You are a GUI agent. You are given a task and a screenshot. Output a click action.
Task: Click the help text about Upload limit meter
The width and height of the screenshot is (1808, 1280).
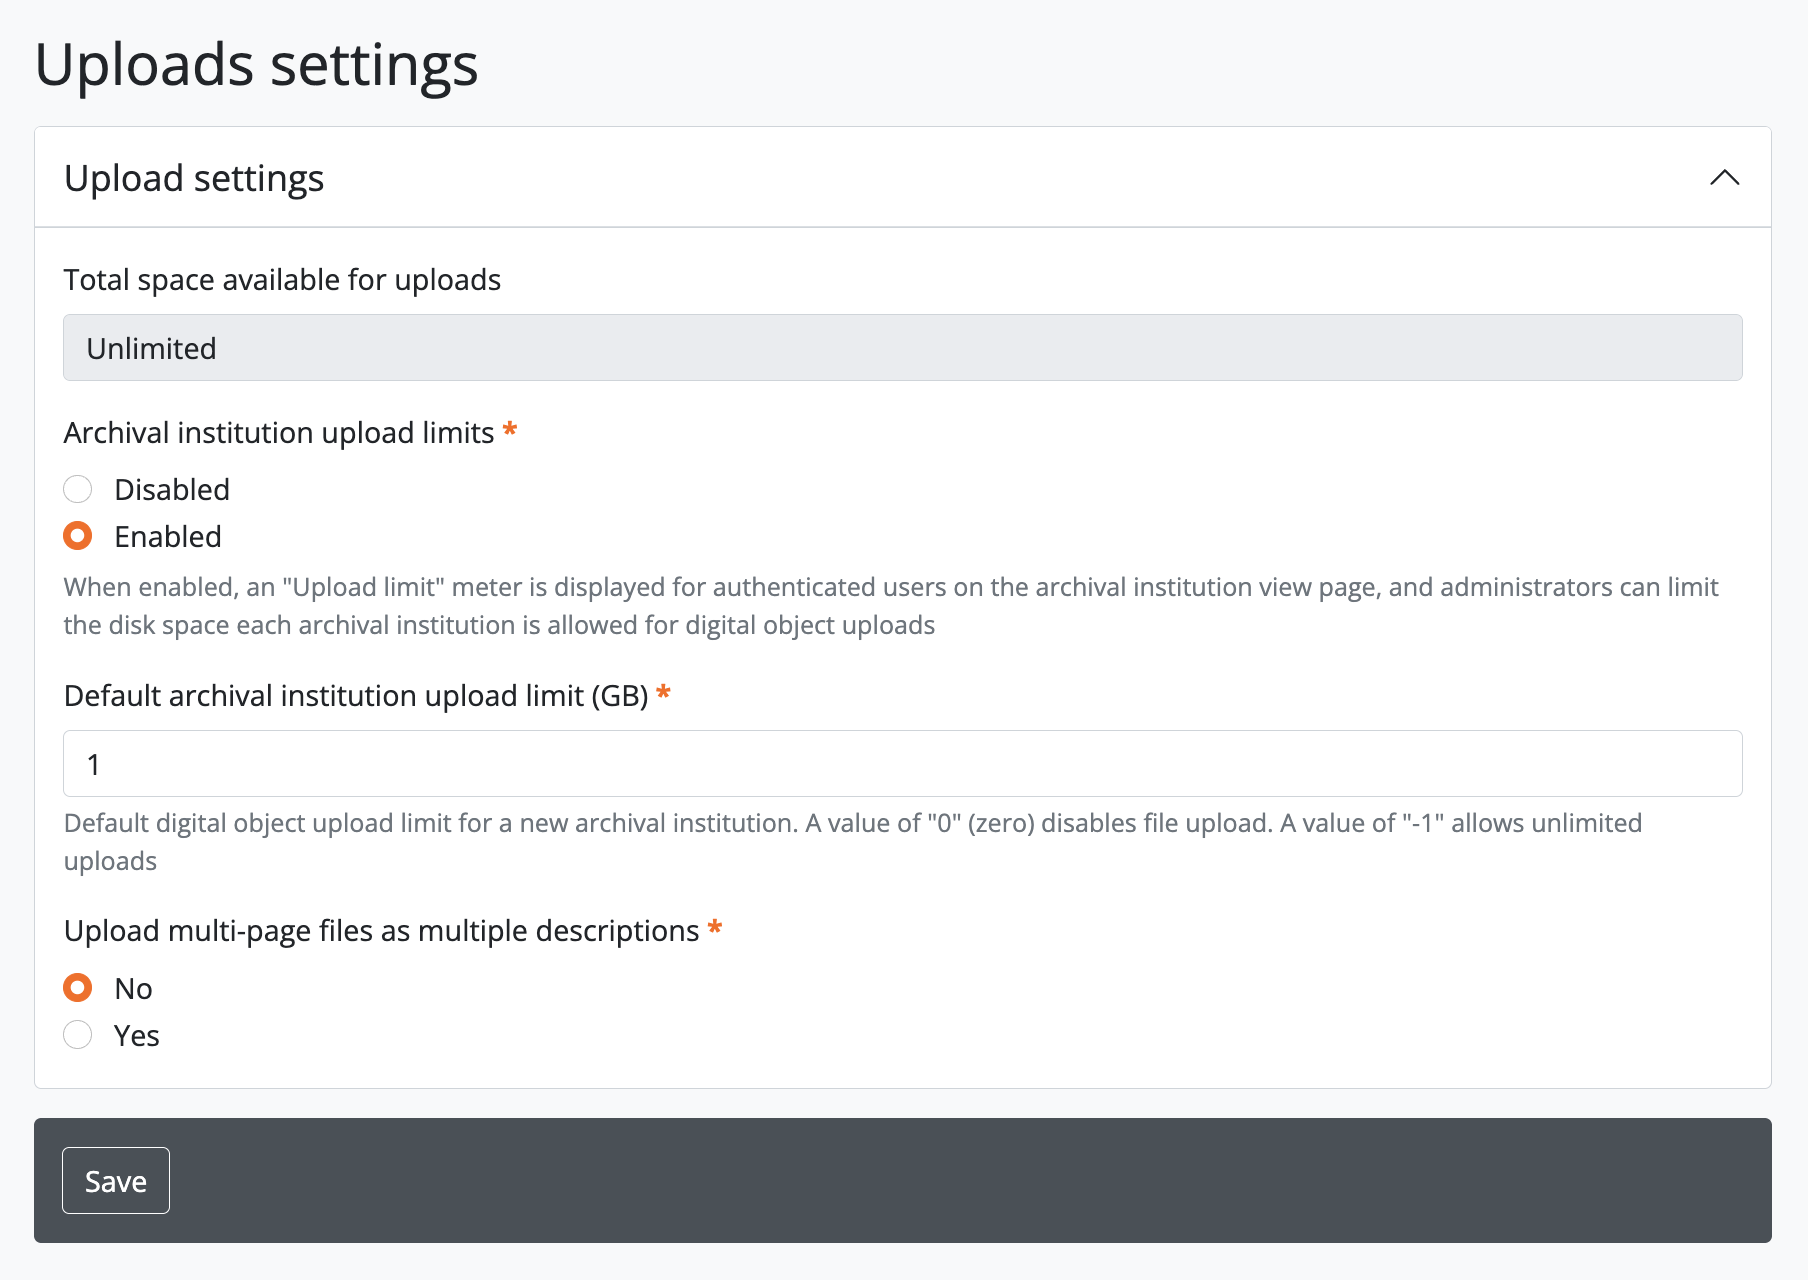click(890, 606)
